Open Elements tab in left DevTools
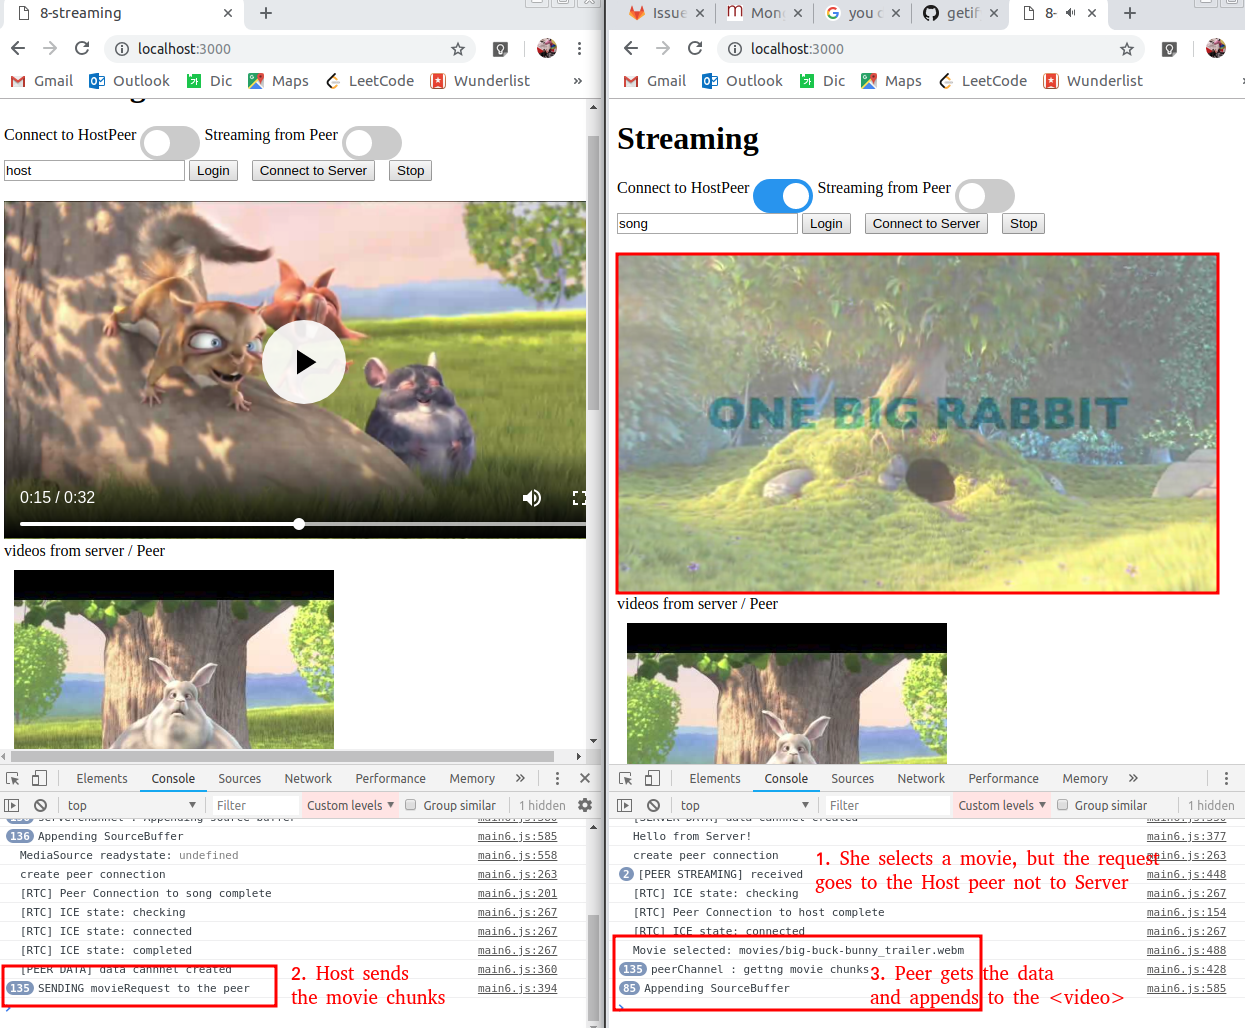The image size is (1245, 1028). pos(102,779)
